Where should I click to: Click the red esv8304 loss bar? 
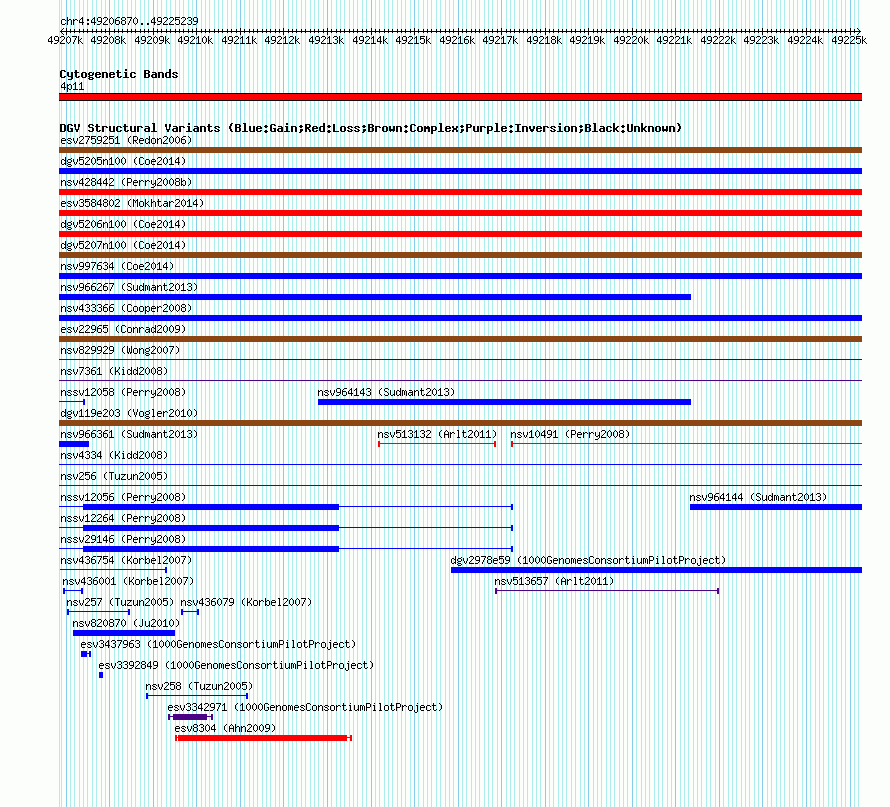[263, 738]
